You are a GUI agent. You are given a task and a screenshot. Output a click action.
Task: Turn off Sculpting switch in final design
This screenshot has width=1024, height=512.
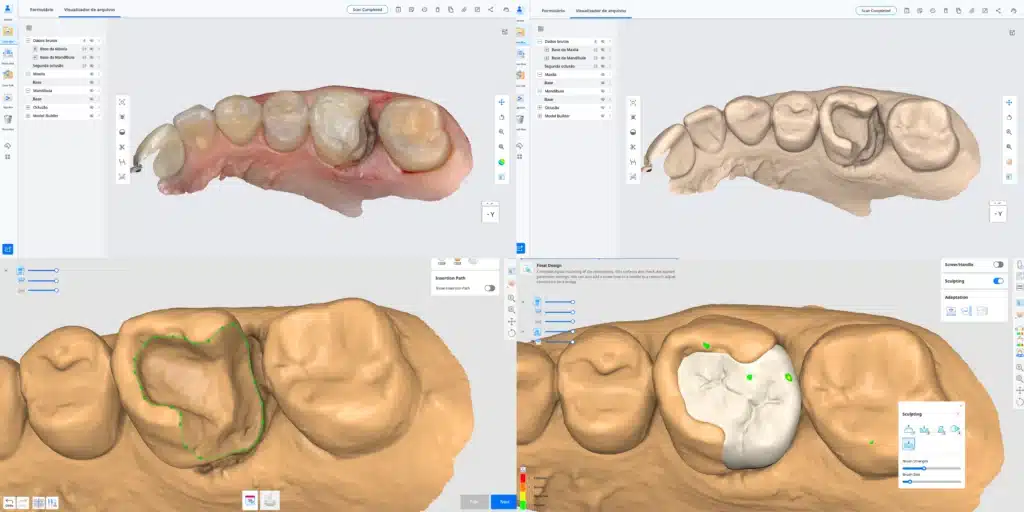(x=999, y=281)
